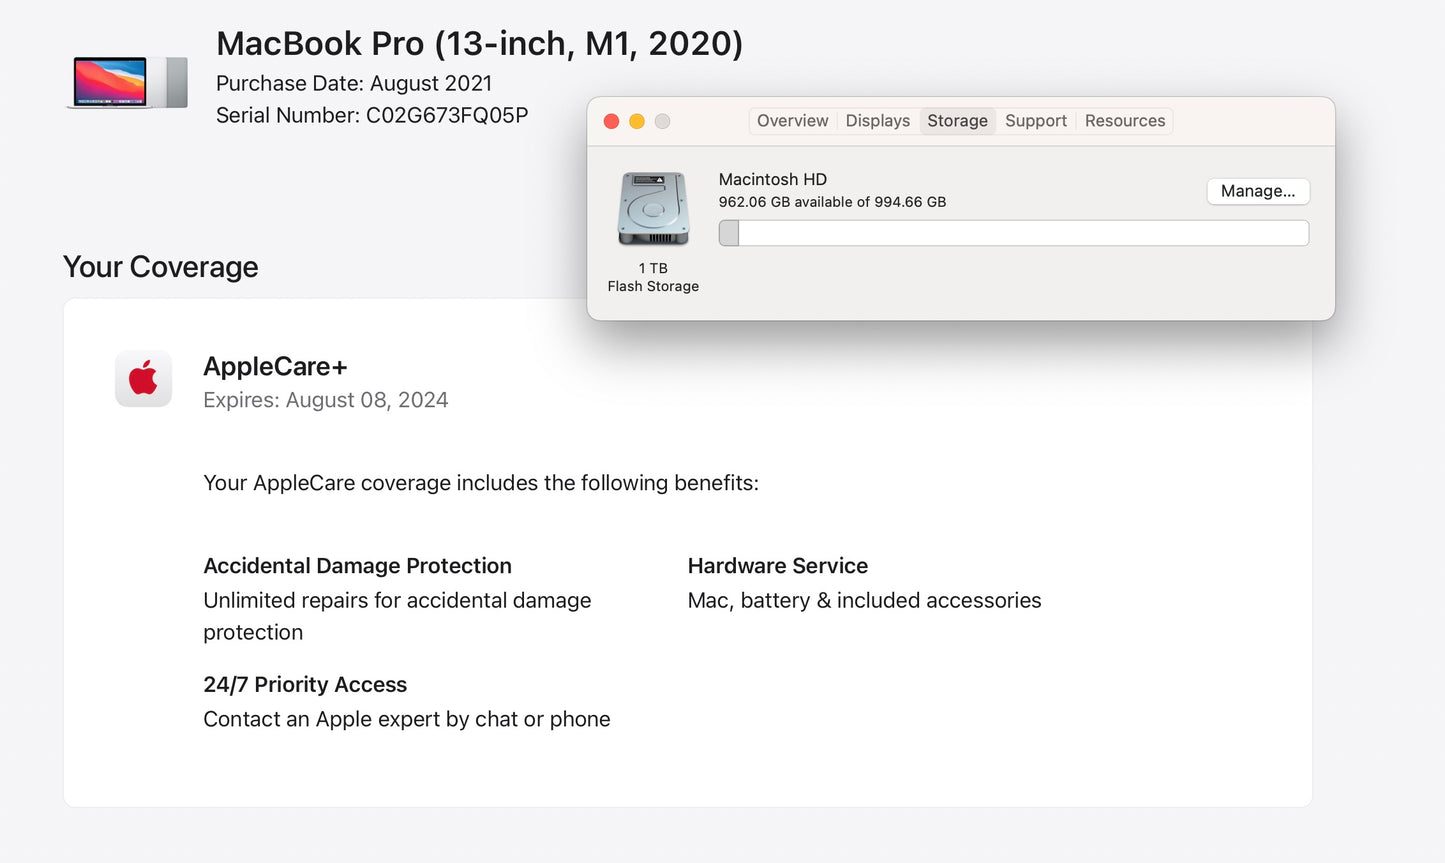Select the Storage tab
Screen dimensions: 1445x863
point(957,120)
